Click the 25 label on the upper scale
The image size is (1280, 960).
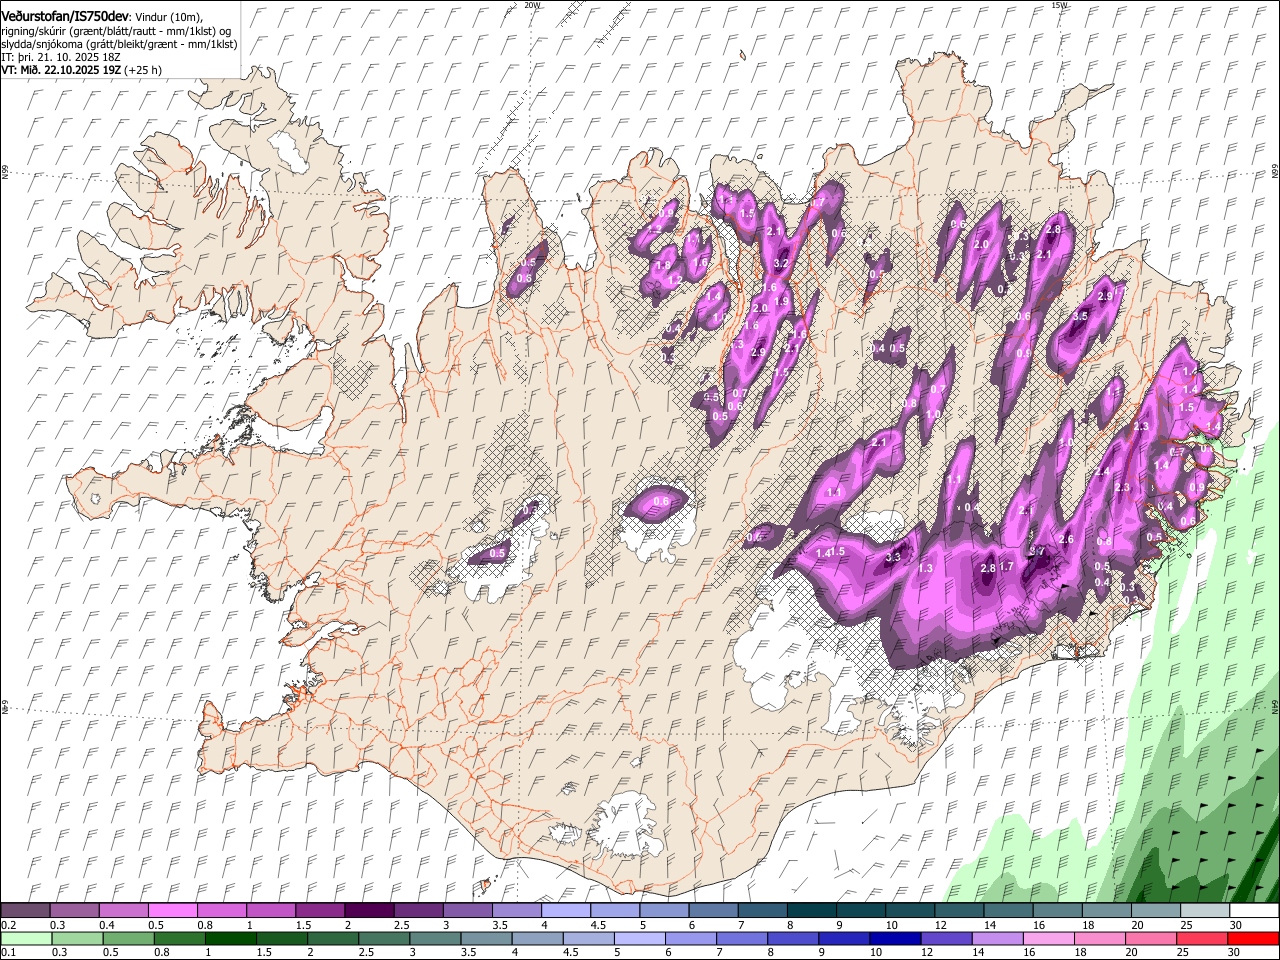[1186, 925]
